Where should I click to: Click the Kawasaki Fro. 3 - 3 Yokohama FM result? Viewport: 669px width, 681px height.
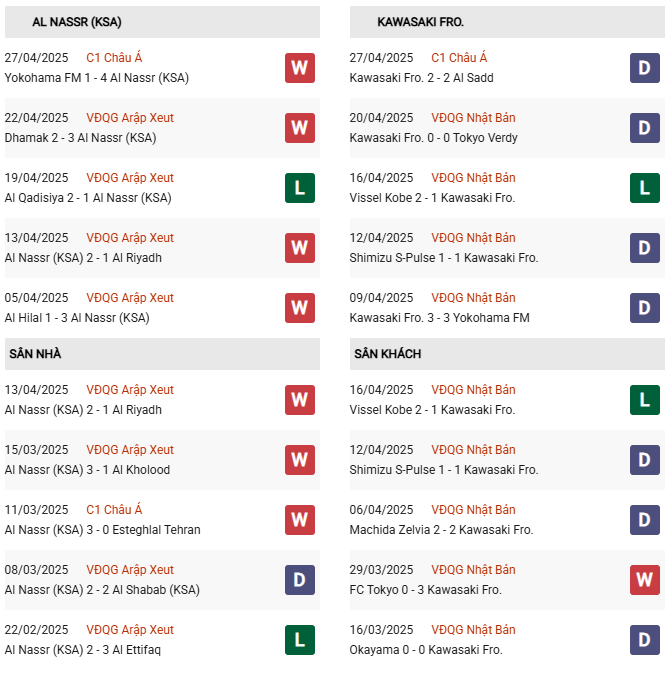(x=439, y=318)
